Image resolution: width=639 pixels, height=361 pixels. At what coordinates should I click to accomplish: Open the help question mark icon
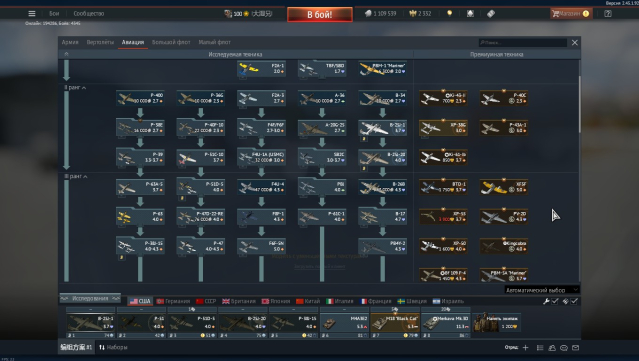[608, 13]
